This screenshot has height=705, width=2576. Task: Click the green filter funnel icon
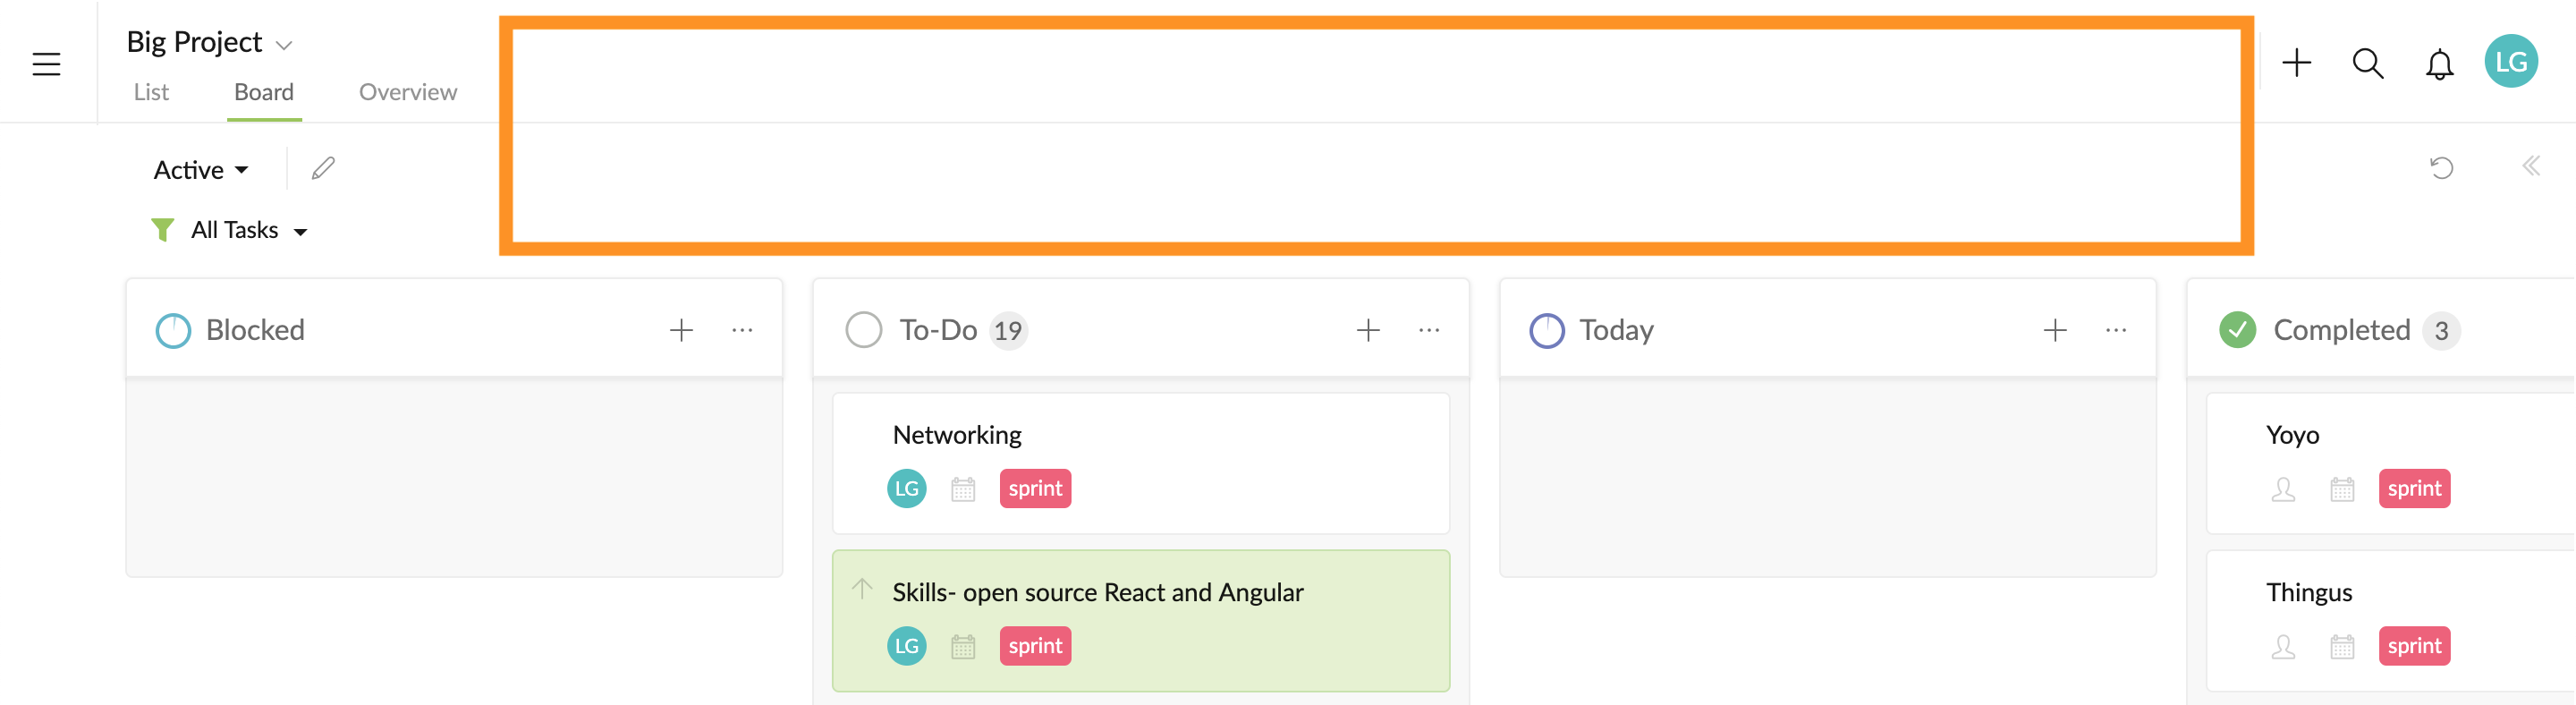[x=162, y=230]
